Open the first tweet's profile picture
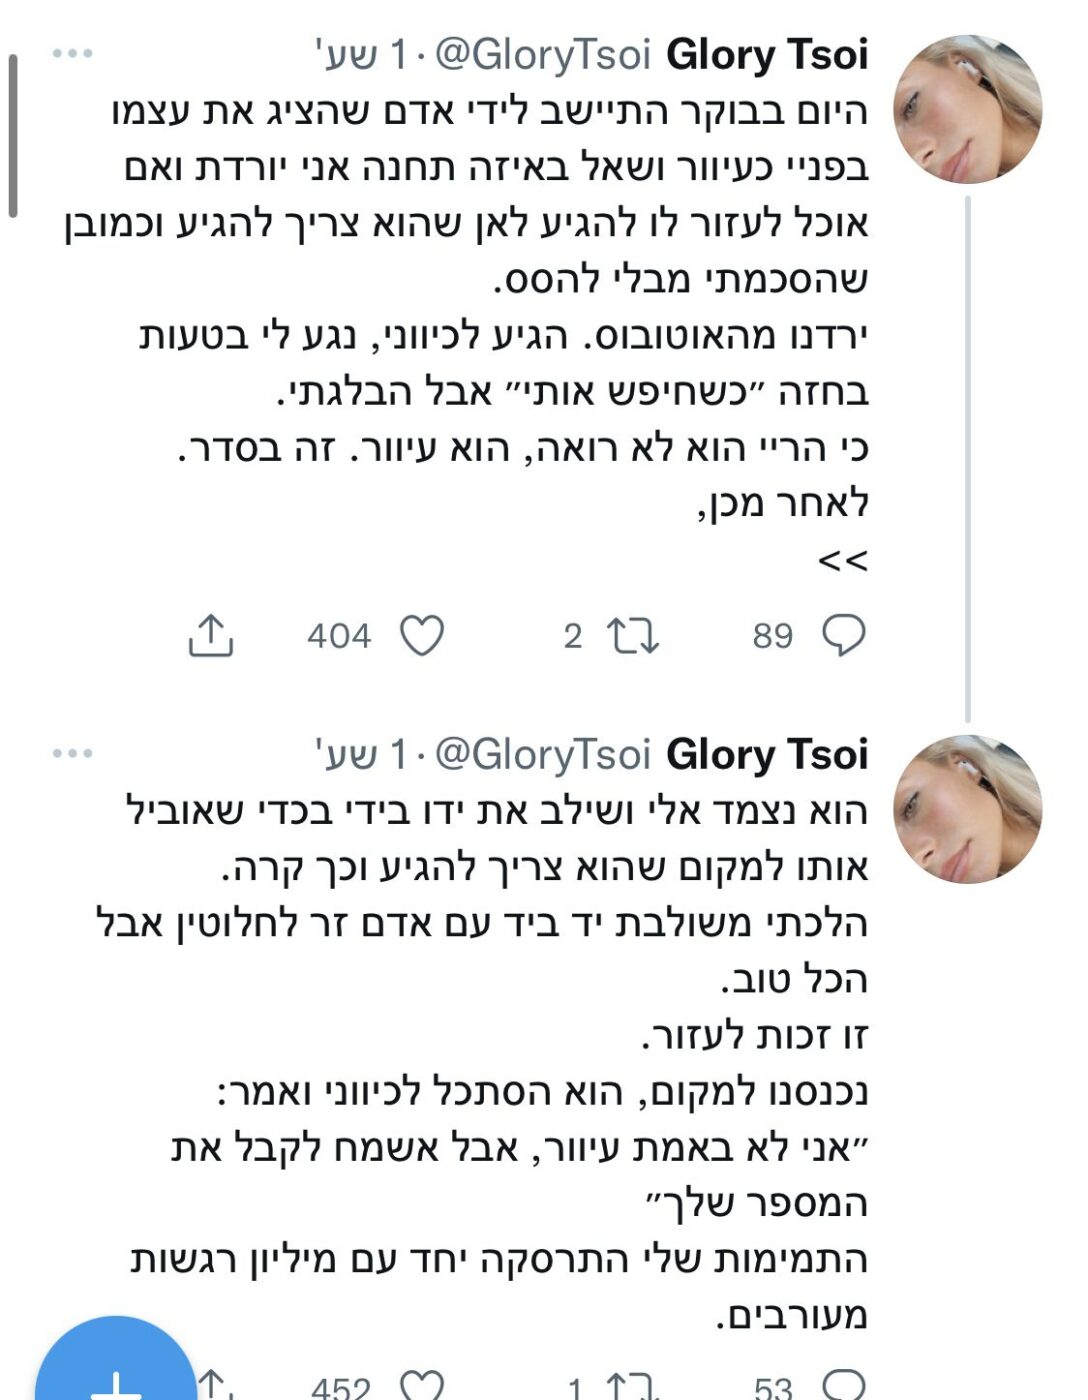This screenshot has width=1088, height=1400. coord(967,109)
